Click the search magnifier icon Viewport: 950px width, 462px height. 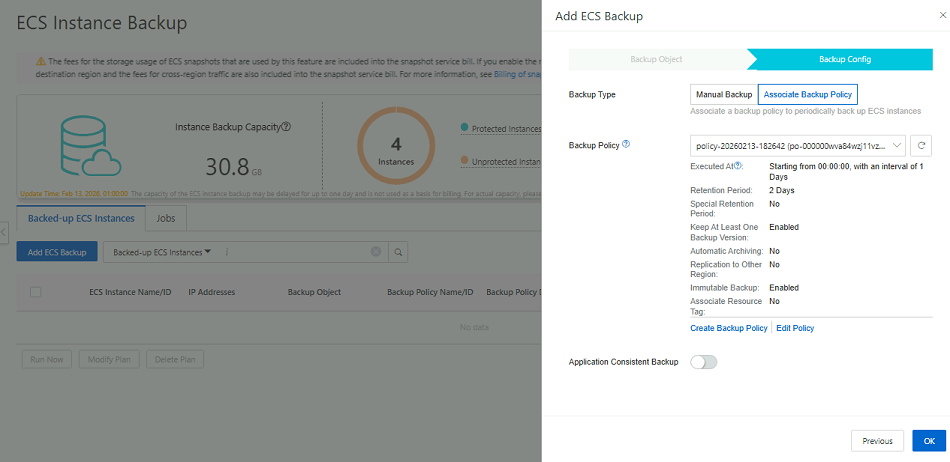click(x=397, y=252)
